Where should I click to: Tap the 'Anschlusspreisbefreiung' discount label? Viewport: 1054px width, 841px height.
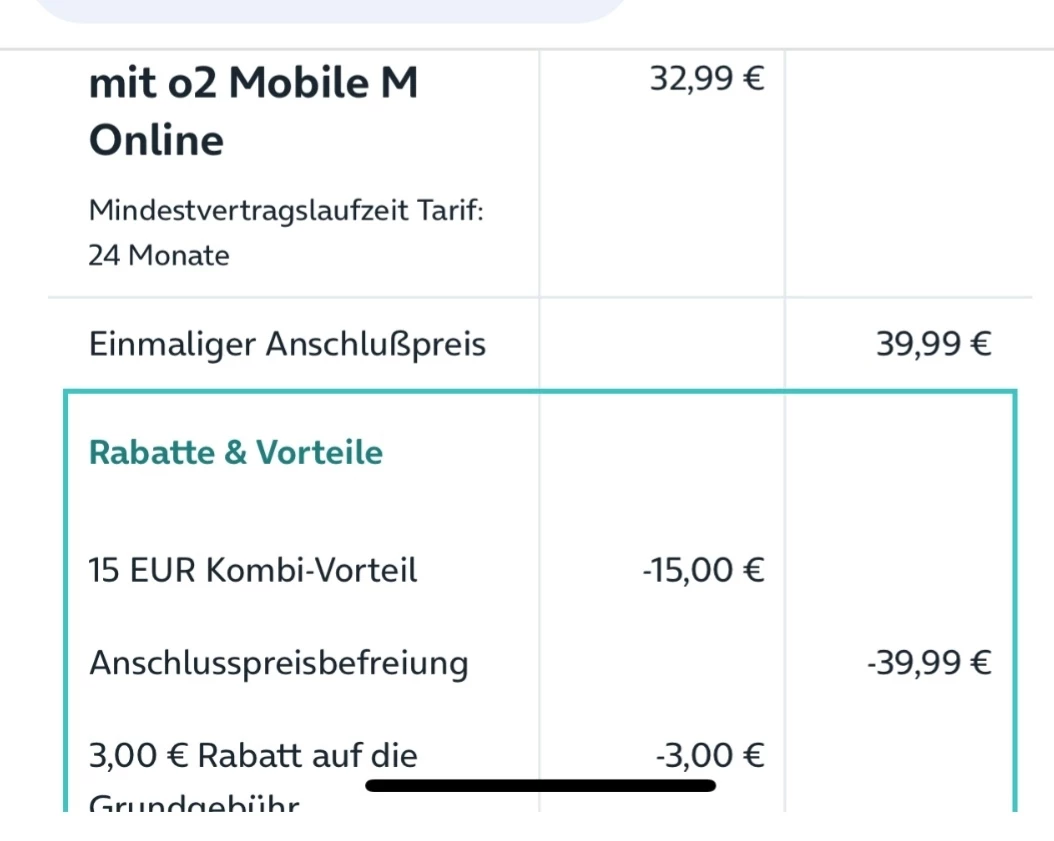[x=279, y=663]
